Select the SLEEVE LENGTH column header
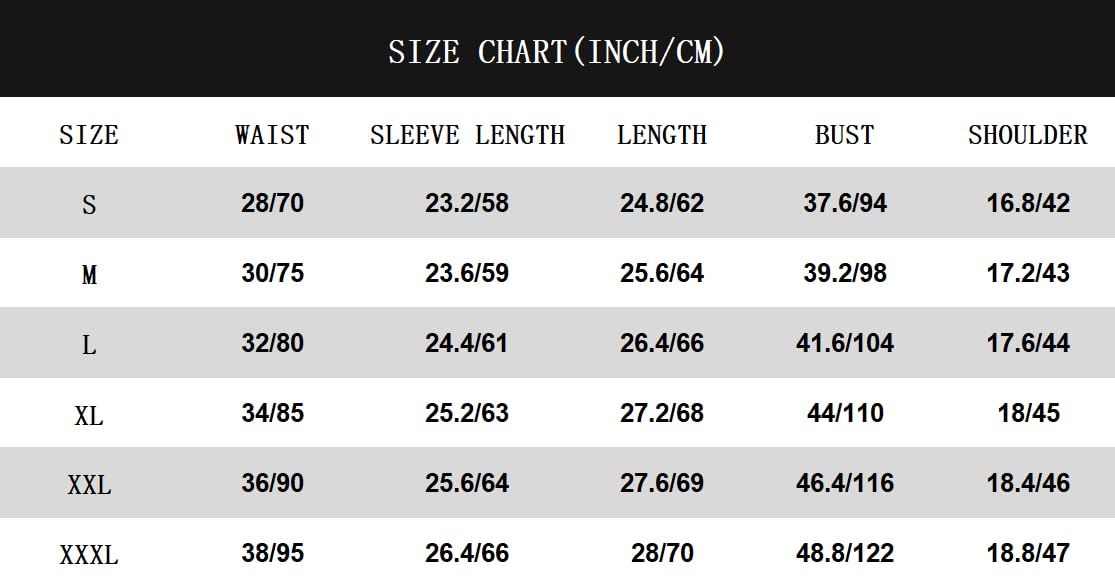Screen dimensions: 1115x586 point(467,134)
